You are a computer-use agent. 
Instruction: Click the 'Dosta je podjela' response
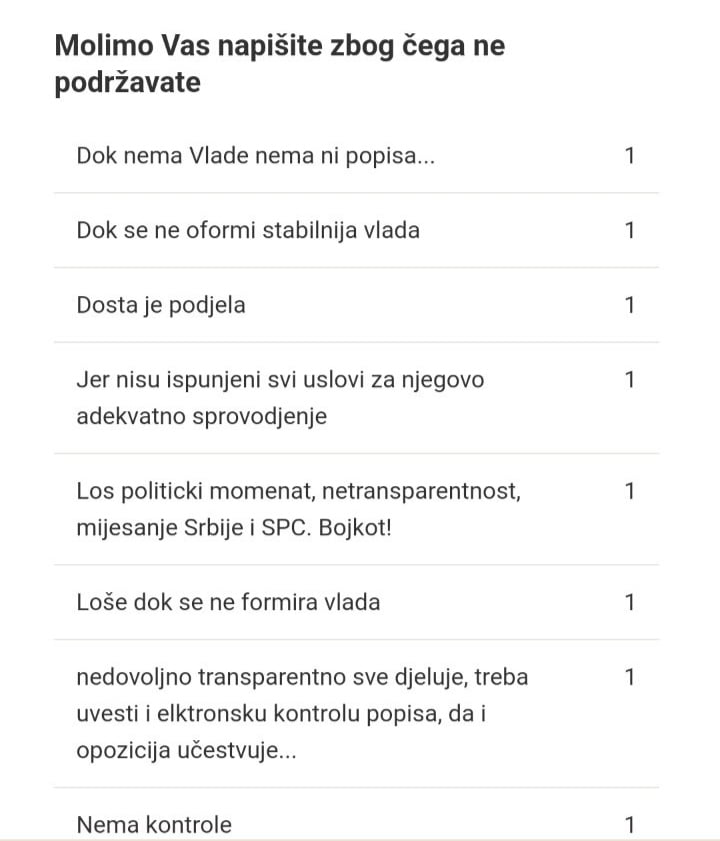click(x=161, y=305)
